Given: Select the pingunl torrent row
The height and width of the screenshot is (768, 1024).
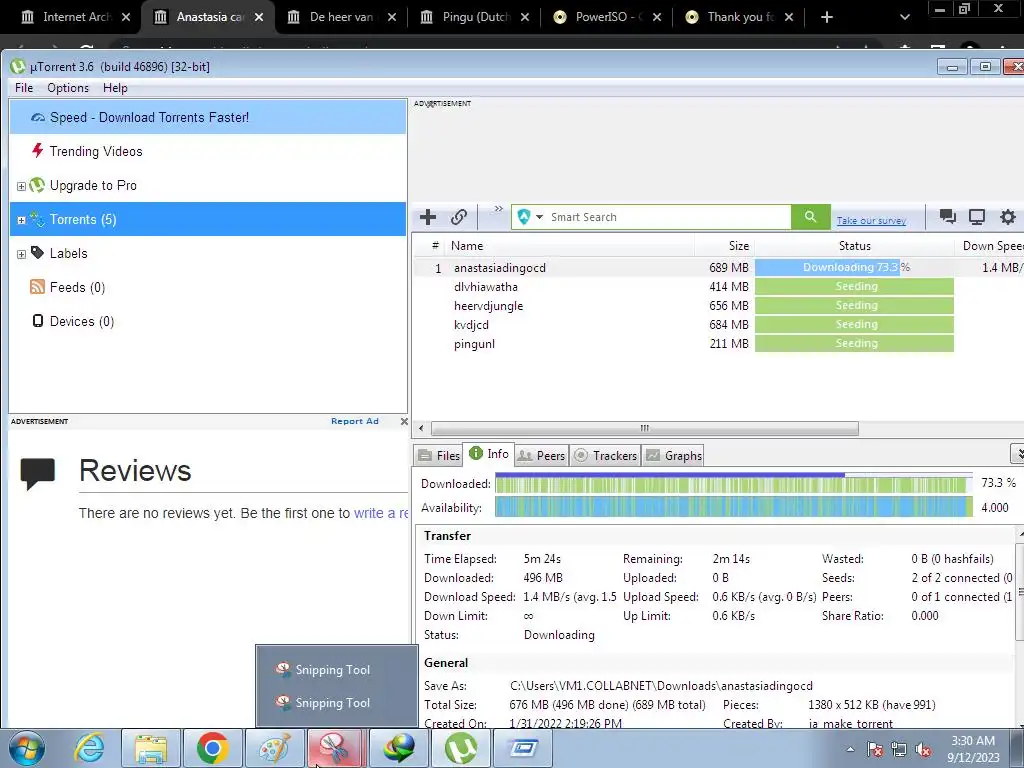Looking at the screenshot, I should coord(717,344).
